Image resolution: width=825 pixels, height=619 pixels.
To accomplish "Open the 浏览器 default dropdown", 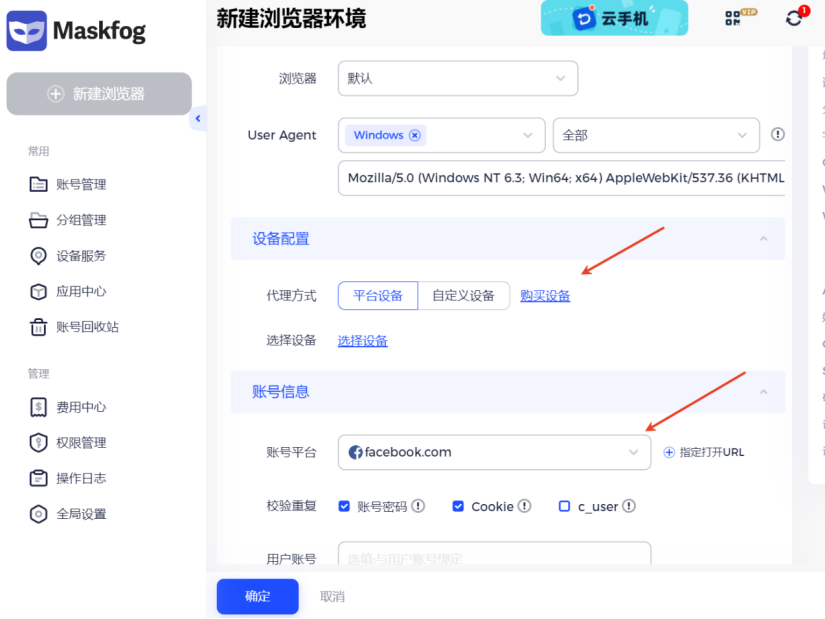I will [457, 78].
